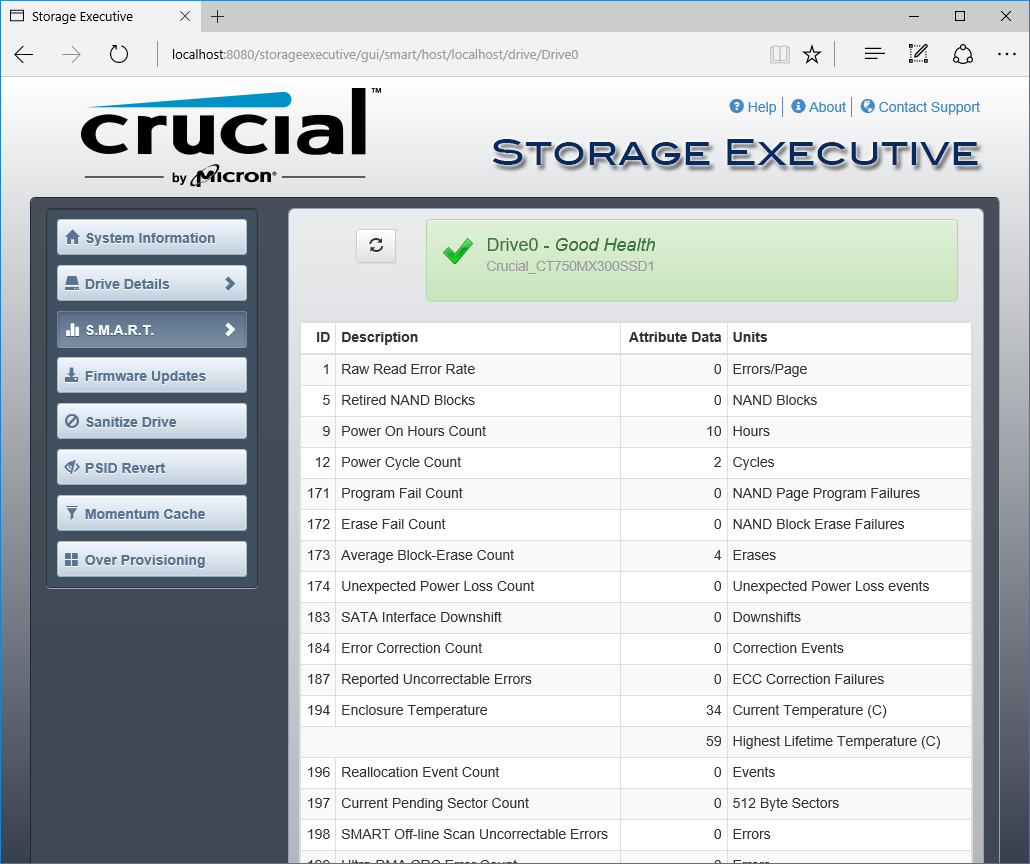Click the About info icon
The image size is (1030, 864).
click(x=798, y=106)
